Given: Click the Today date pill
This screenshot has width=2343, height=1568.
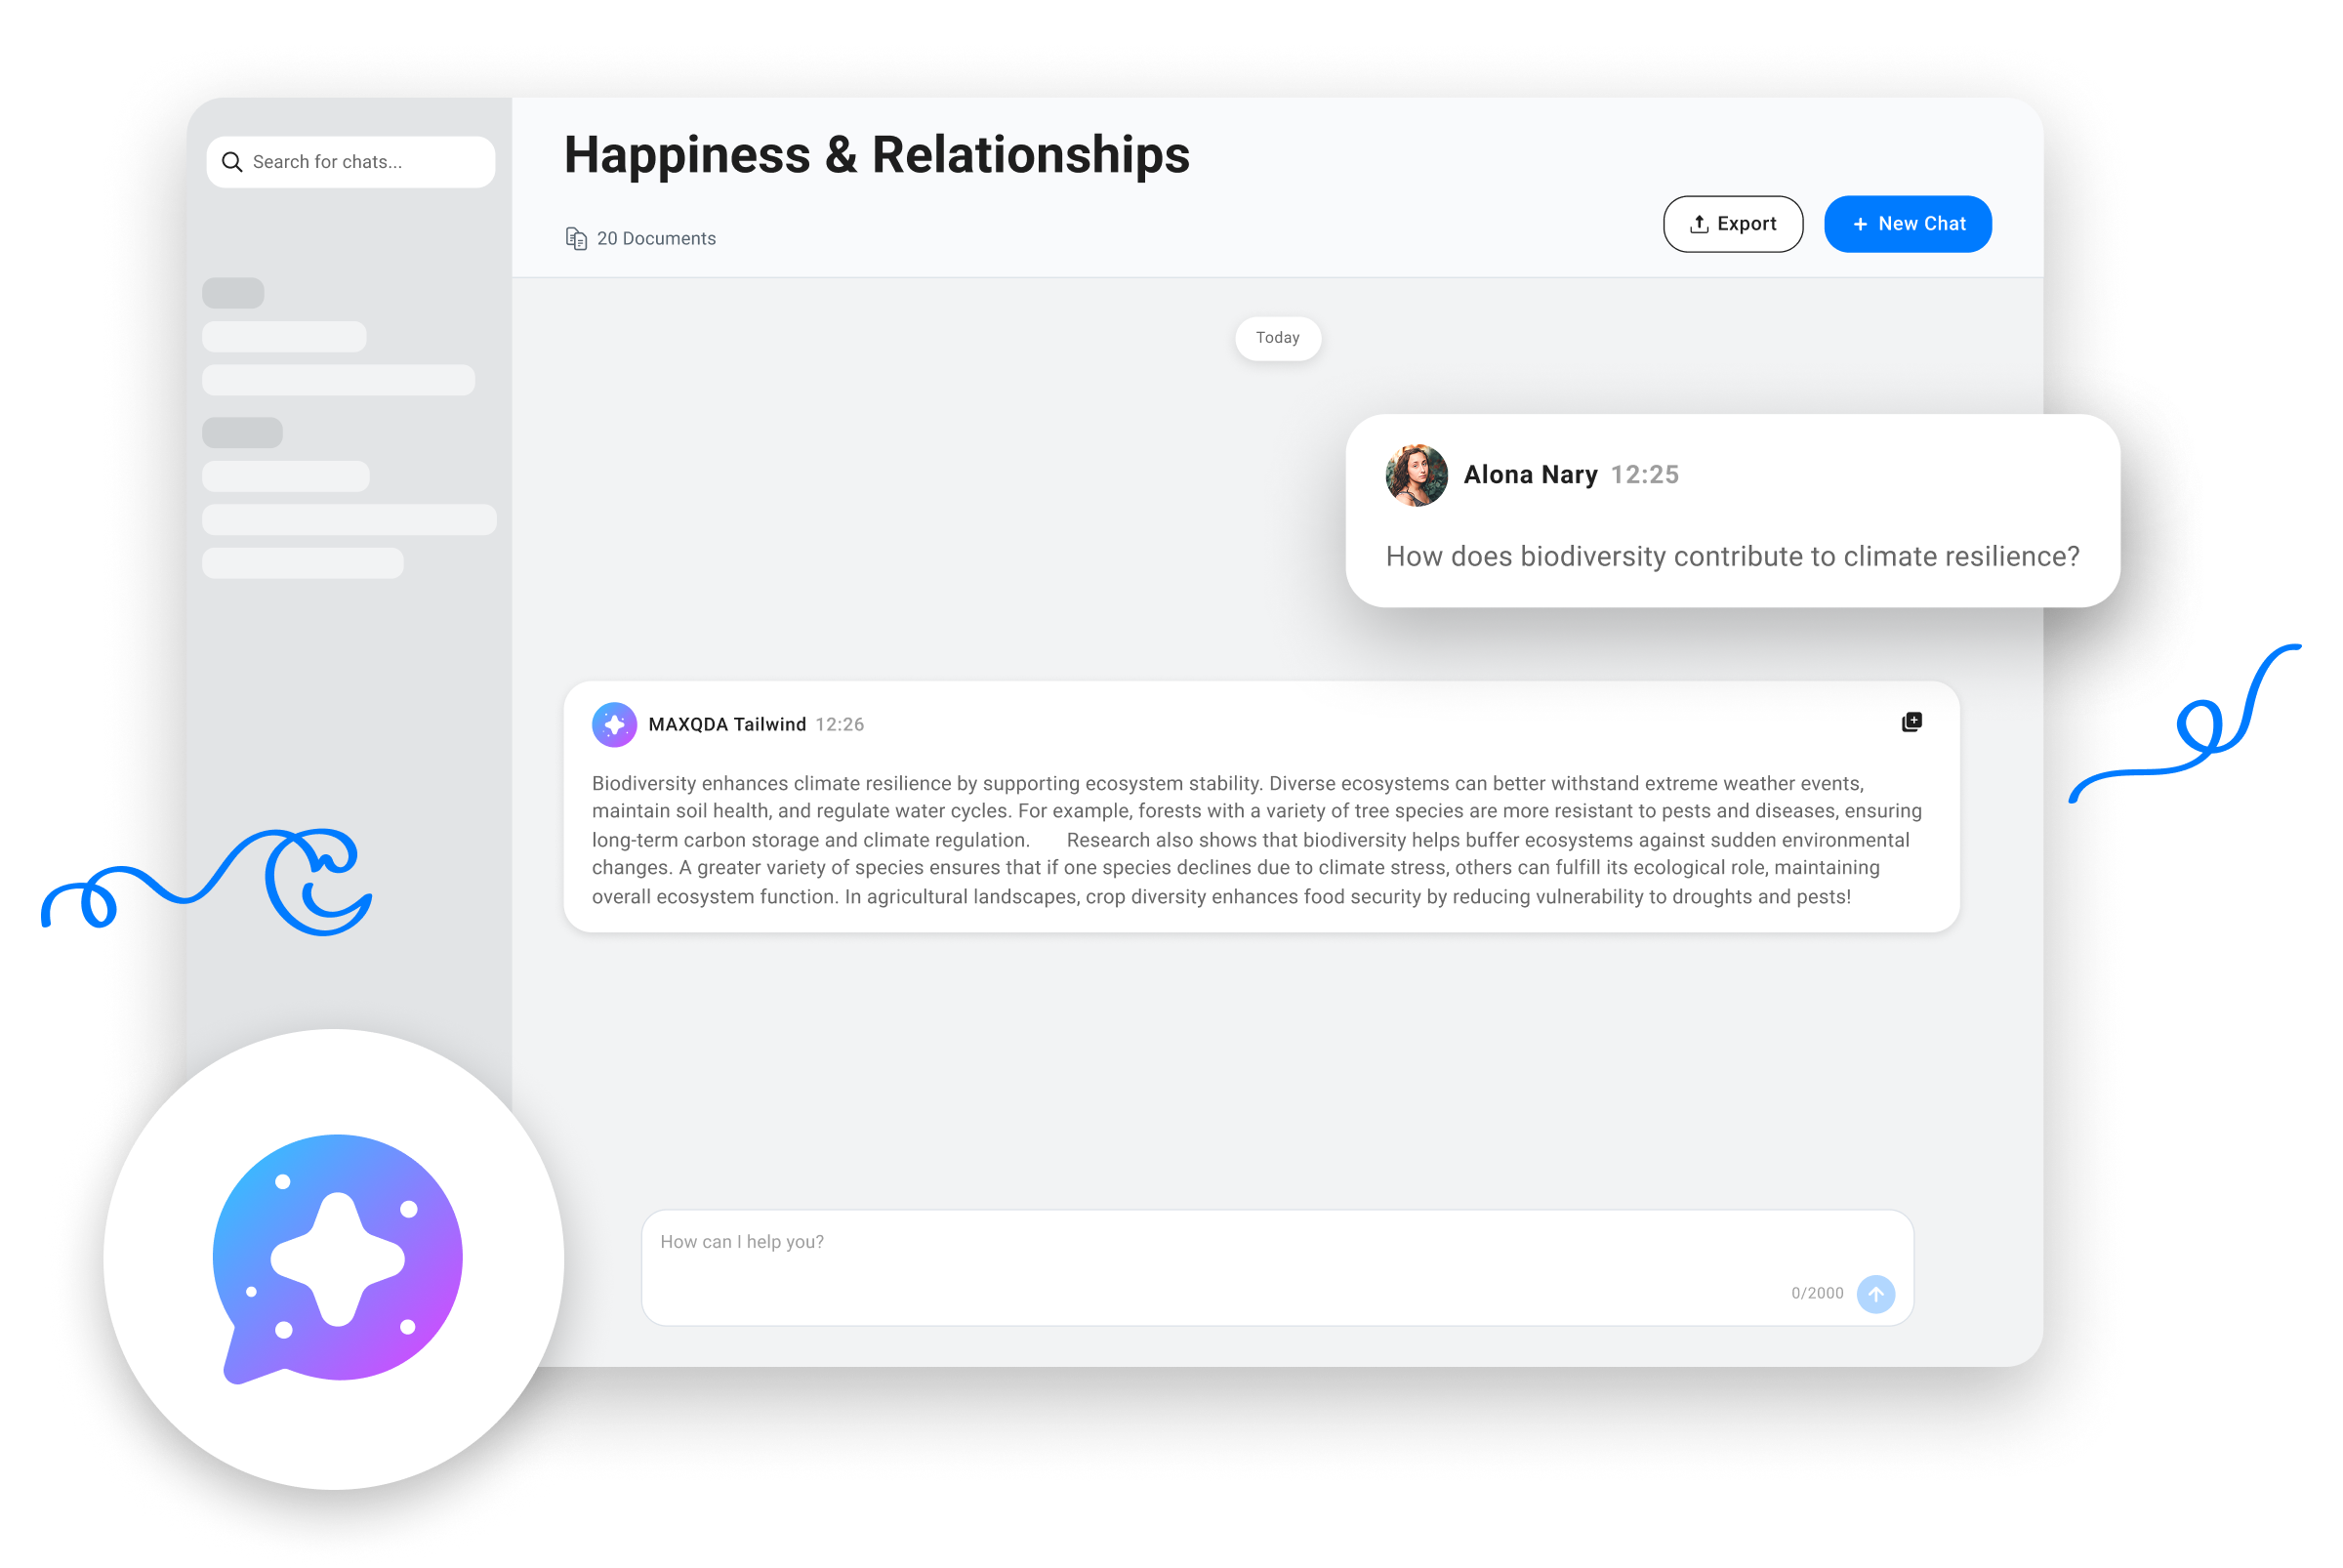Looking at the screenshot, I should click(x=1277, y=338).
